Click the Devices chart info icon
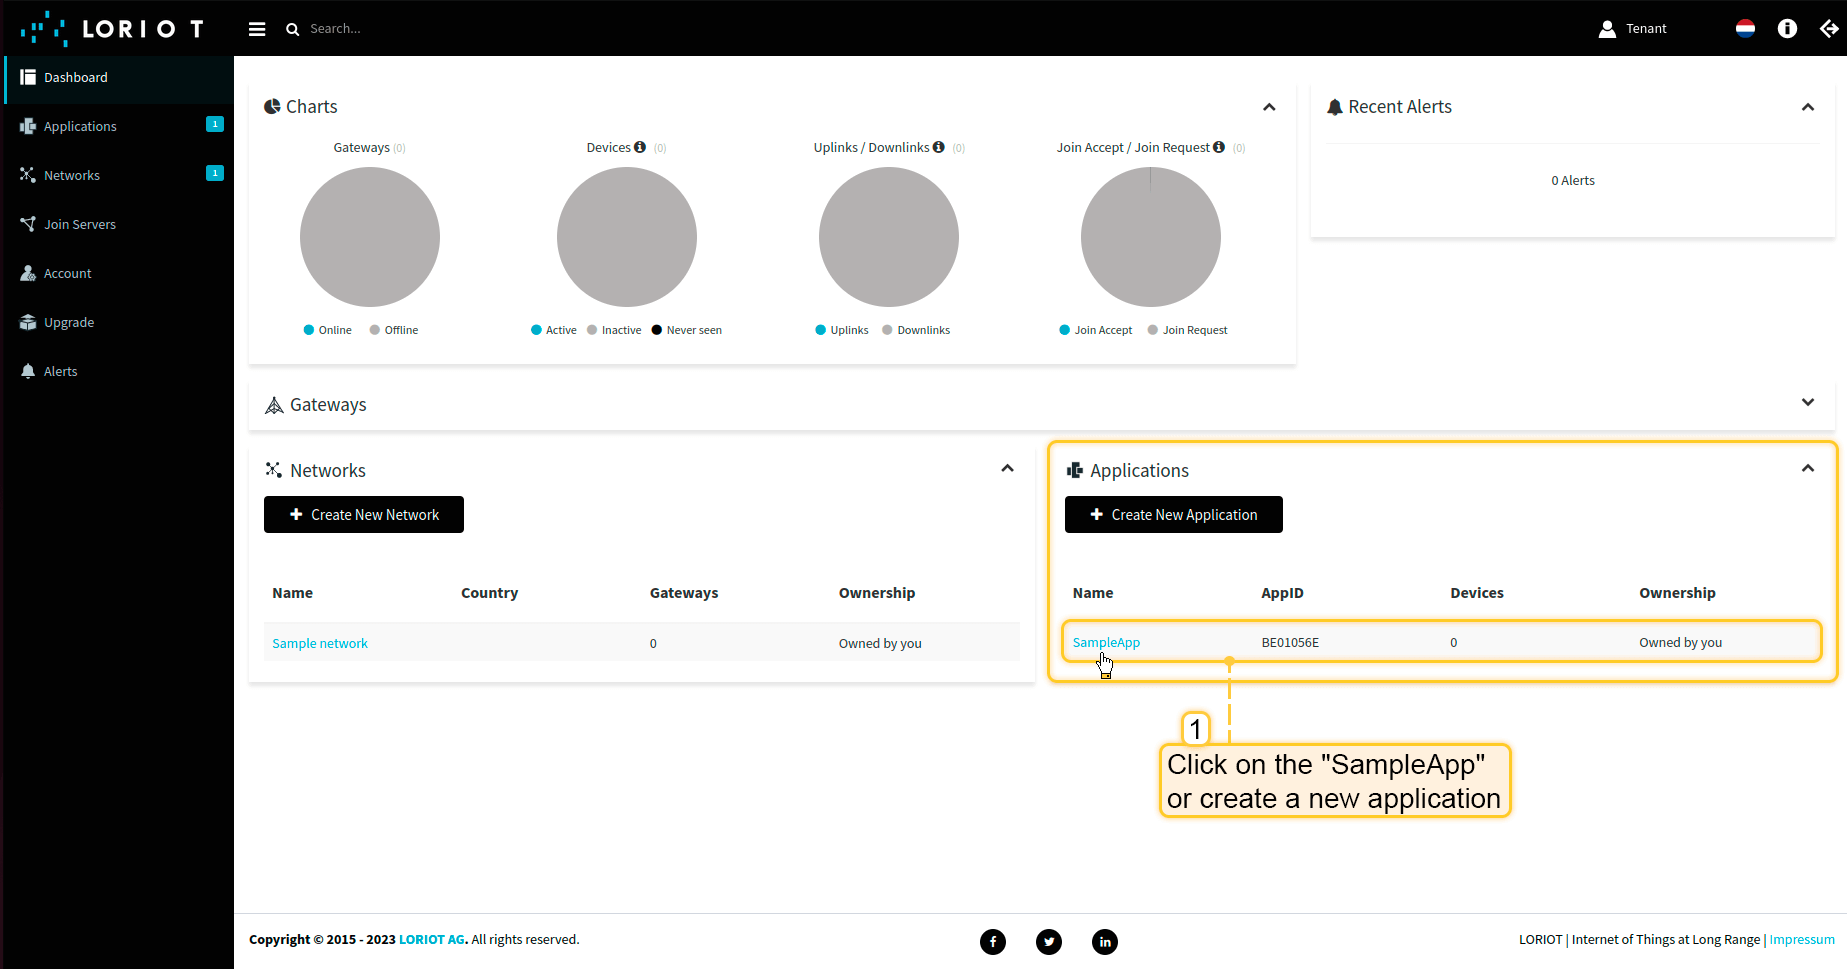Screen dimensions: 1847x969 tap(640, 147)
